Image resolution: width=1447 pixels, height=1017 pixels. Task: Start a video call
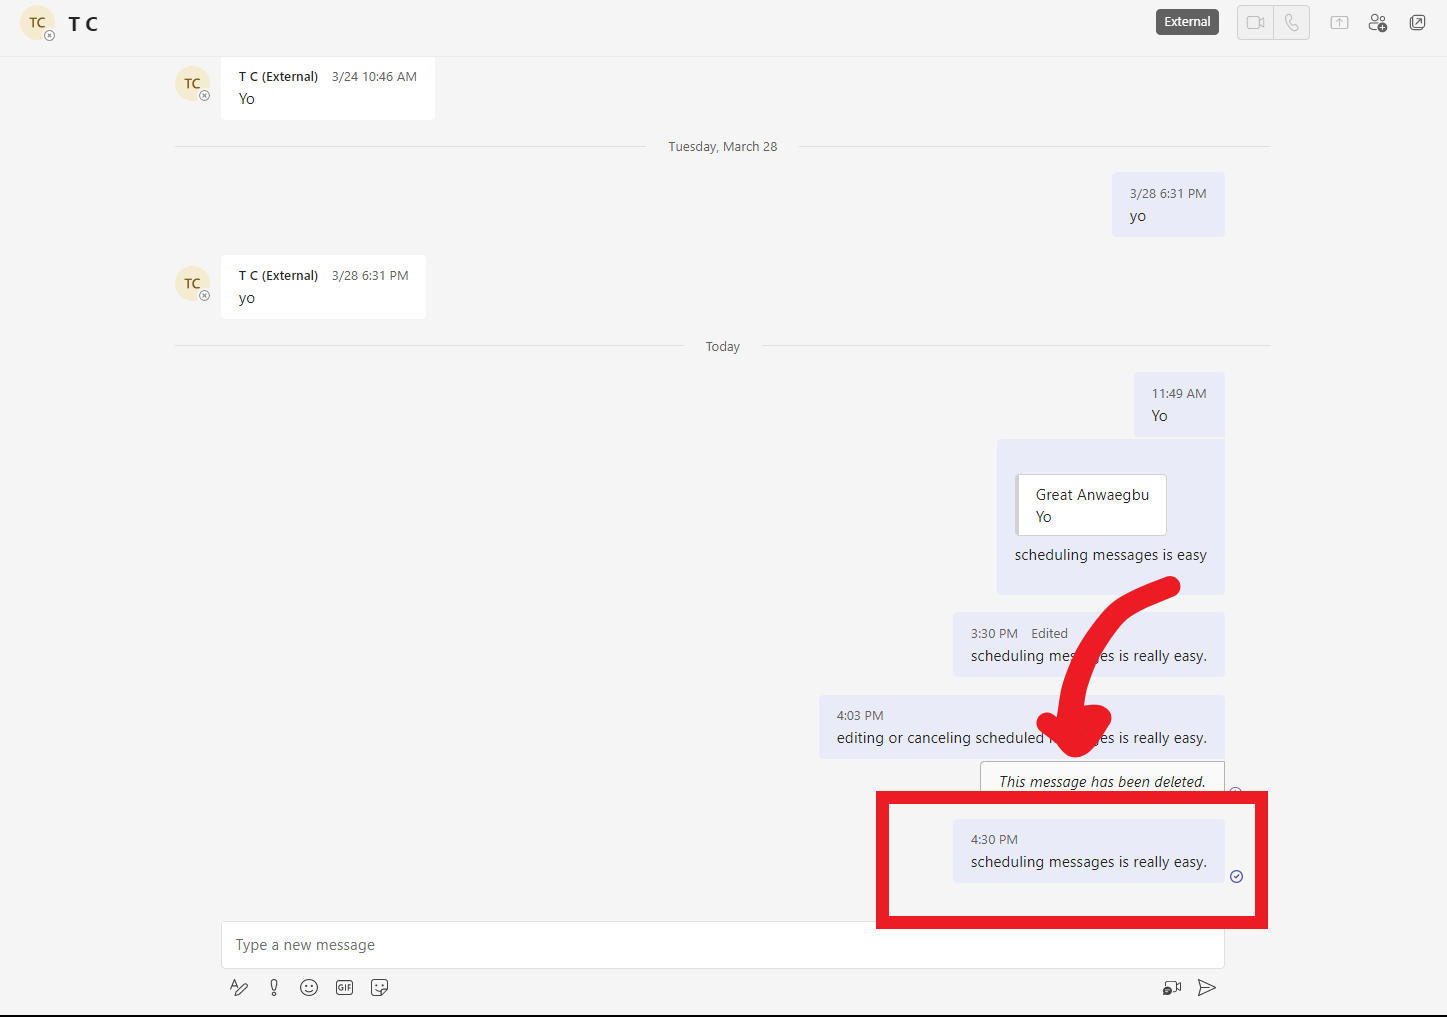[1254, 22]
